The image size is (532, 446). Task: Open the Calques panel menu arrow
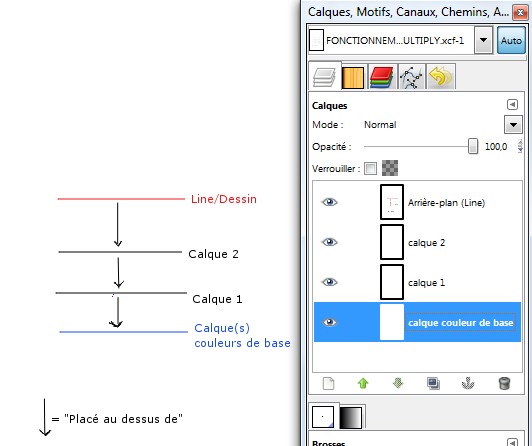(x=512, y=104)
